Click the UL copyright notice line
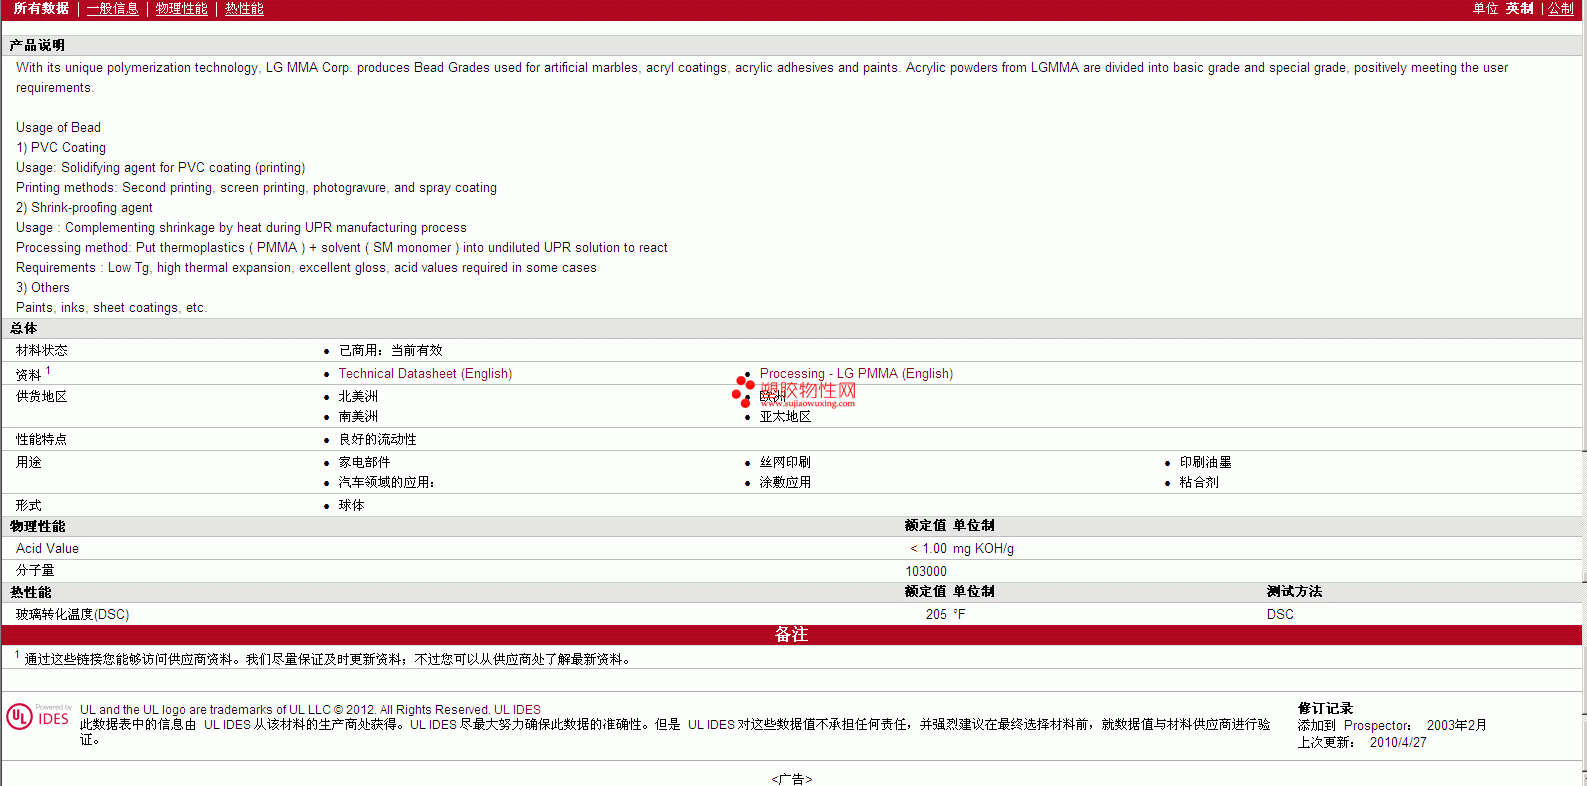Screen dimensions: 1587x786 coord(310,710)
